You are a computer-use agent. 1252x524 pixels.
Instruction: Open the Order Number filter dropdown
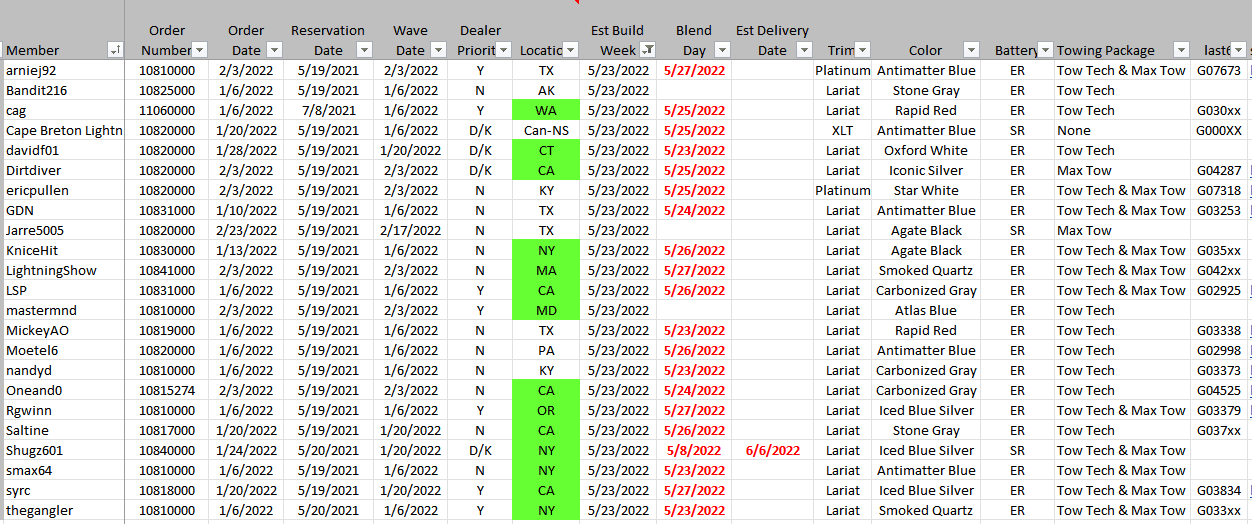pyautogui.click(x=199, y=50)
